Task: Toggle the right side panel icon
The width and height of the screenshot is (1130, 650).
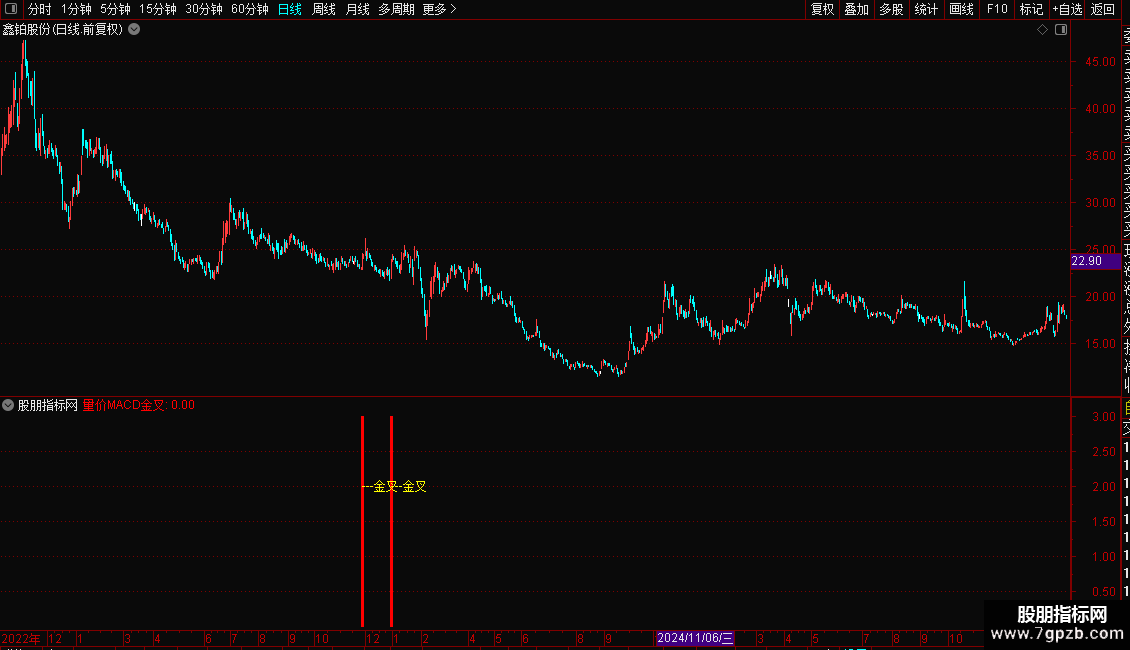Action: (x=1061, y=30)
